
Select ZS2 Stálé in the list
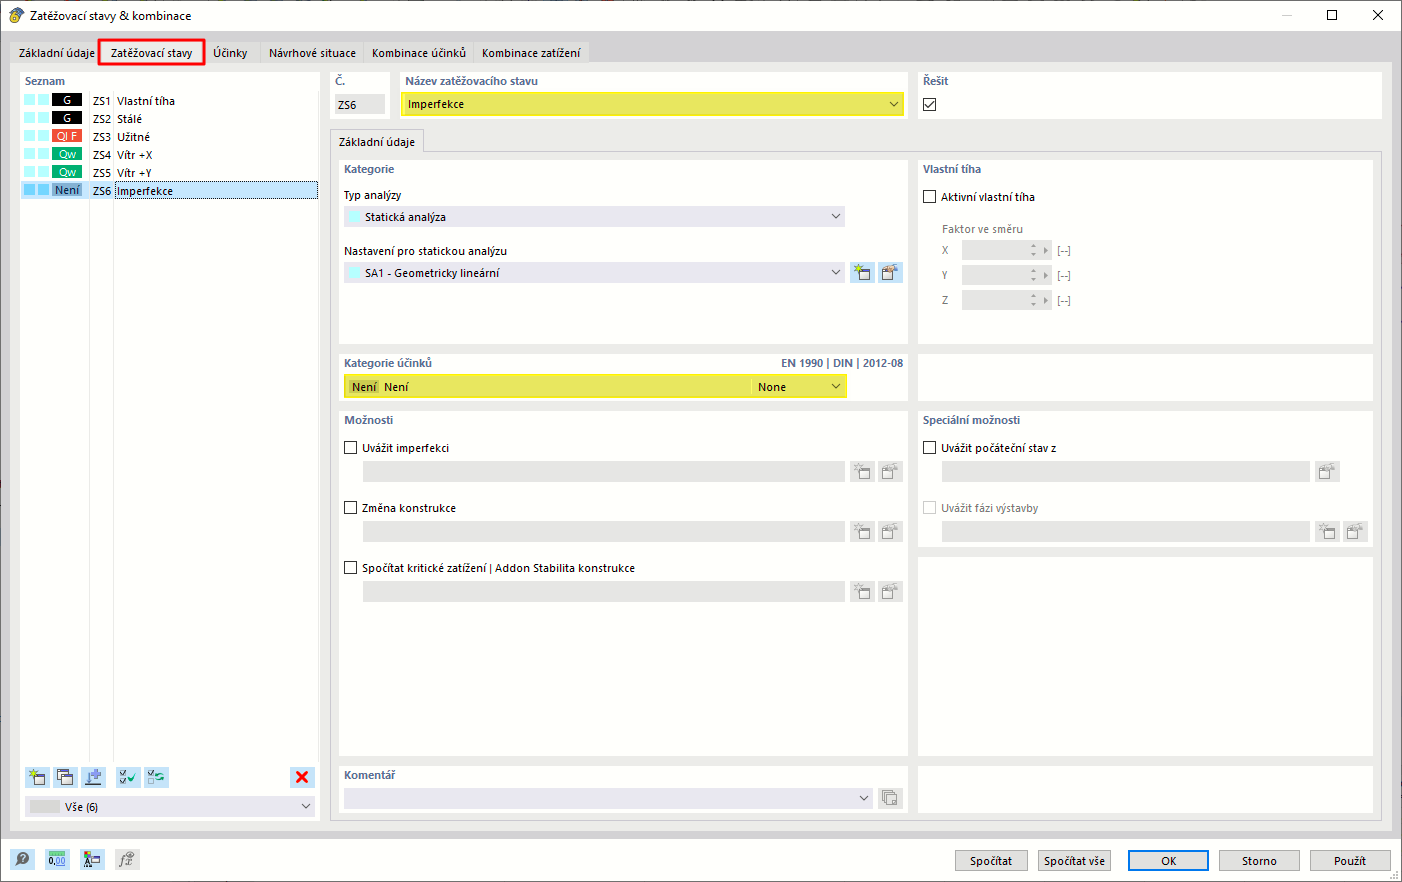170,118
